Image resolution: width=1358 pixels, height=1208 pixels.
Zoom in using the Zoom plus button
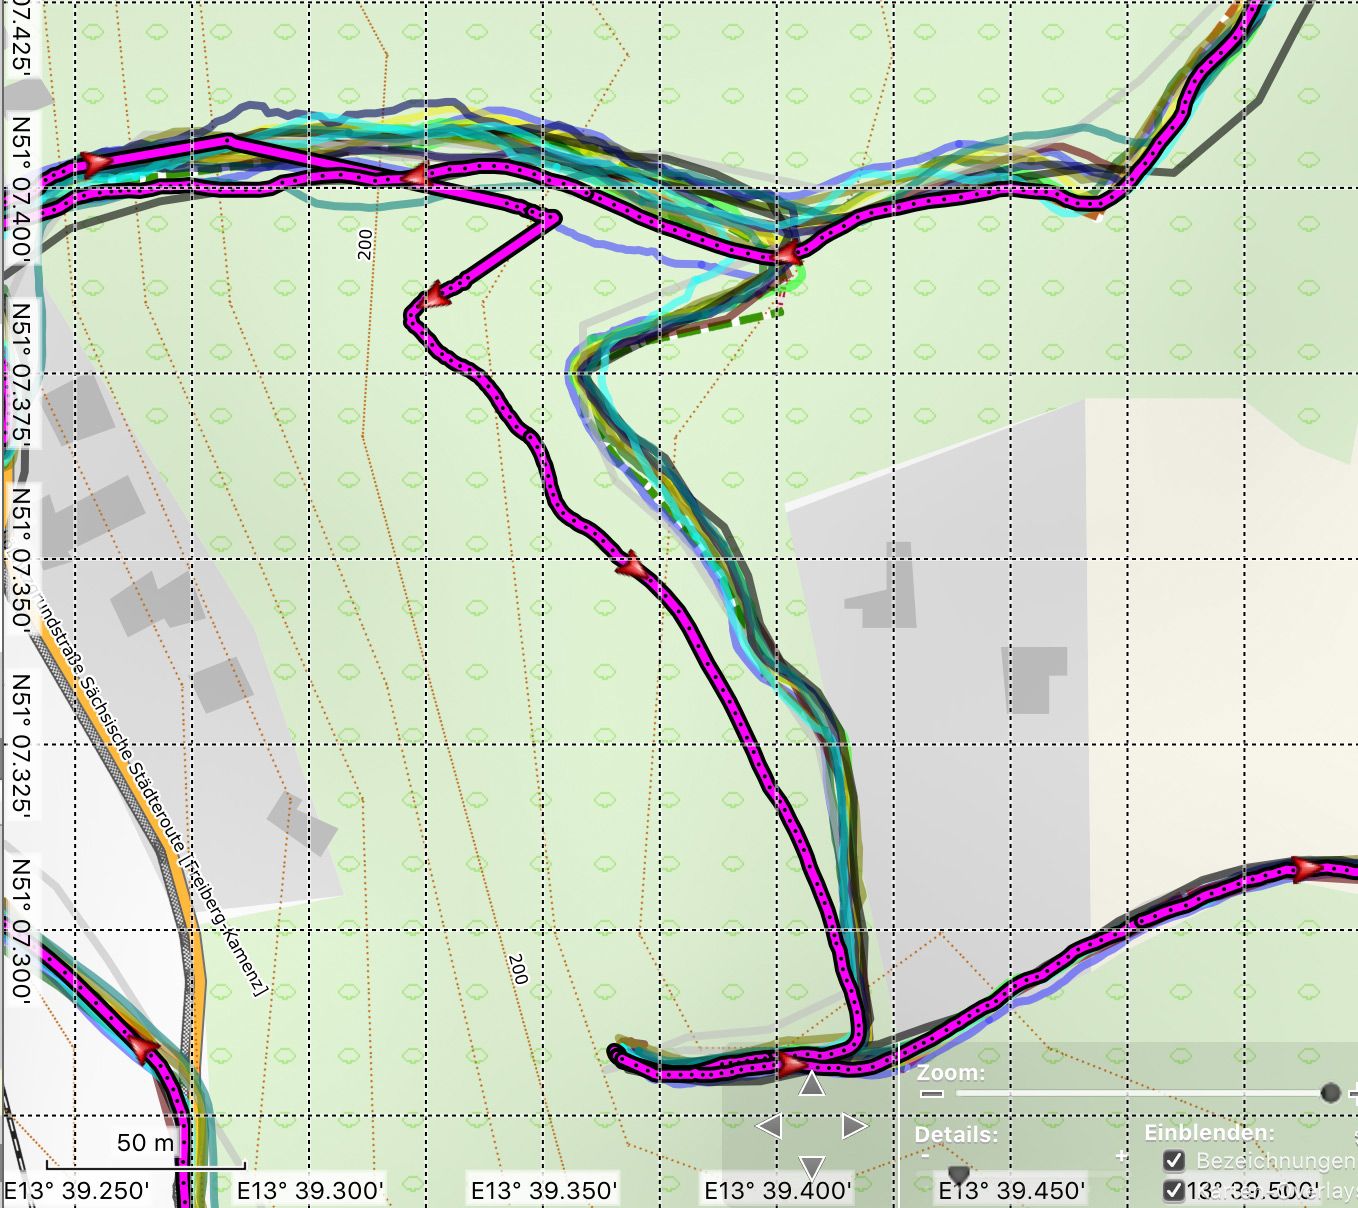pos(1354,1094)
